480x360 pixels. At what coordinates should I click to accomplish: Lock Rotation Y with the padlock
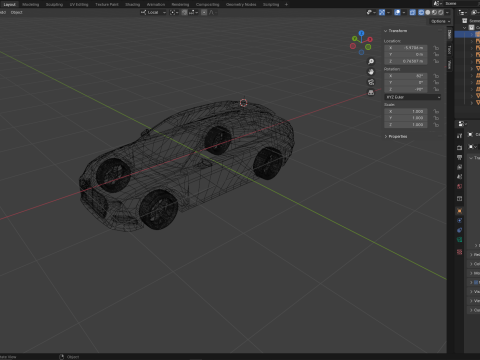click(x=436, y=83)
